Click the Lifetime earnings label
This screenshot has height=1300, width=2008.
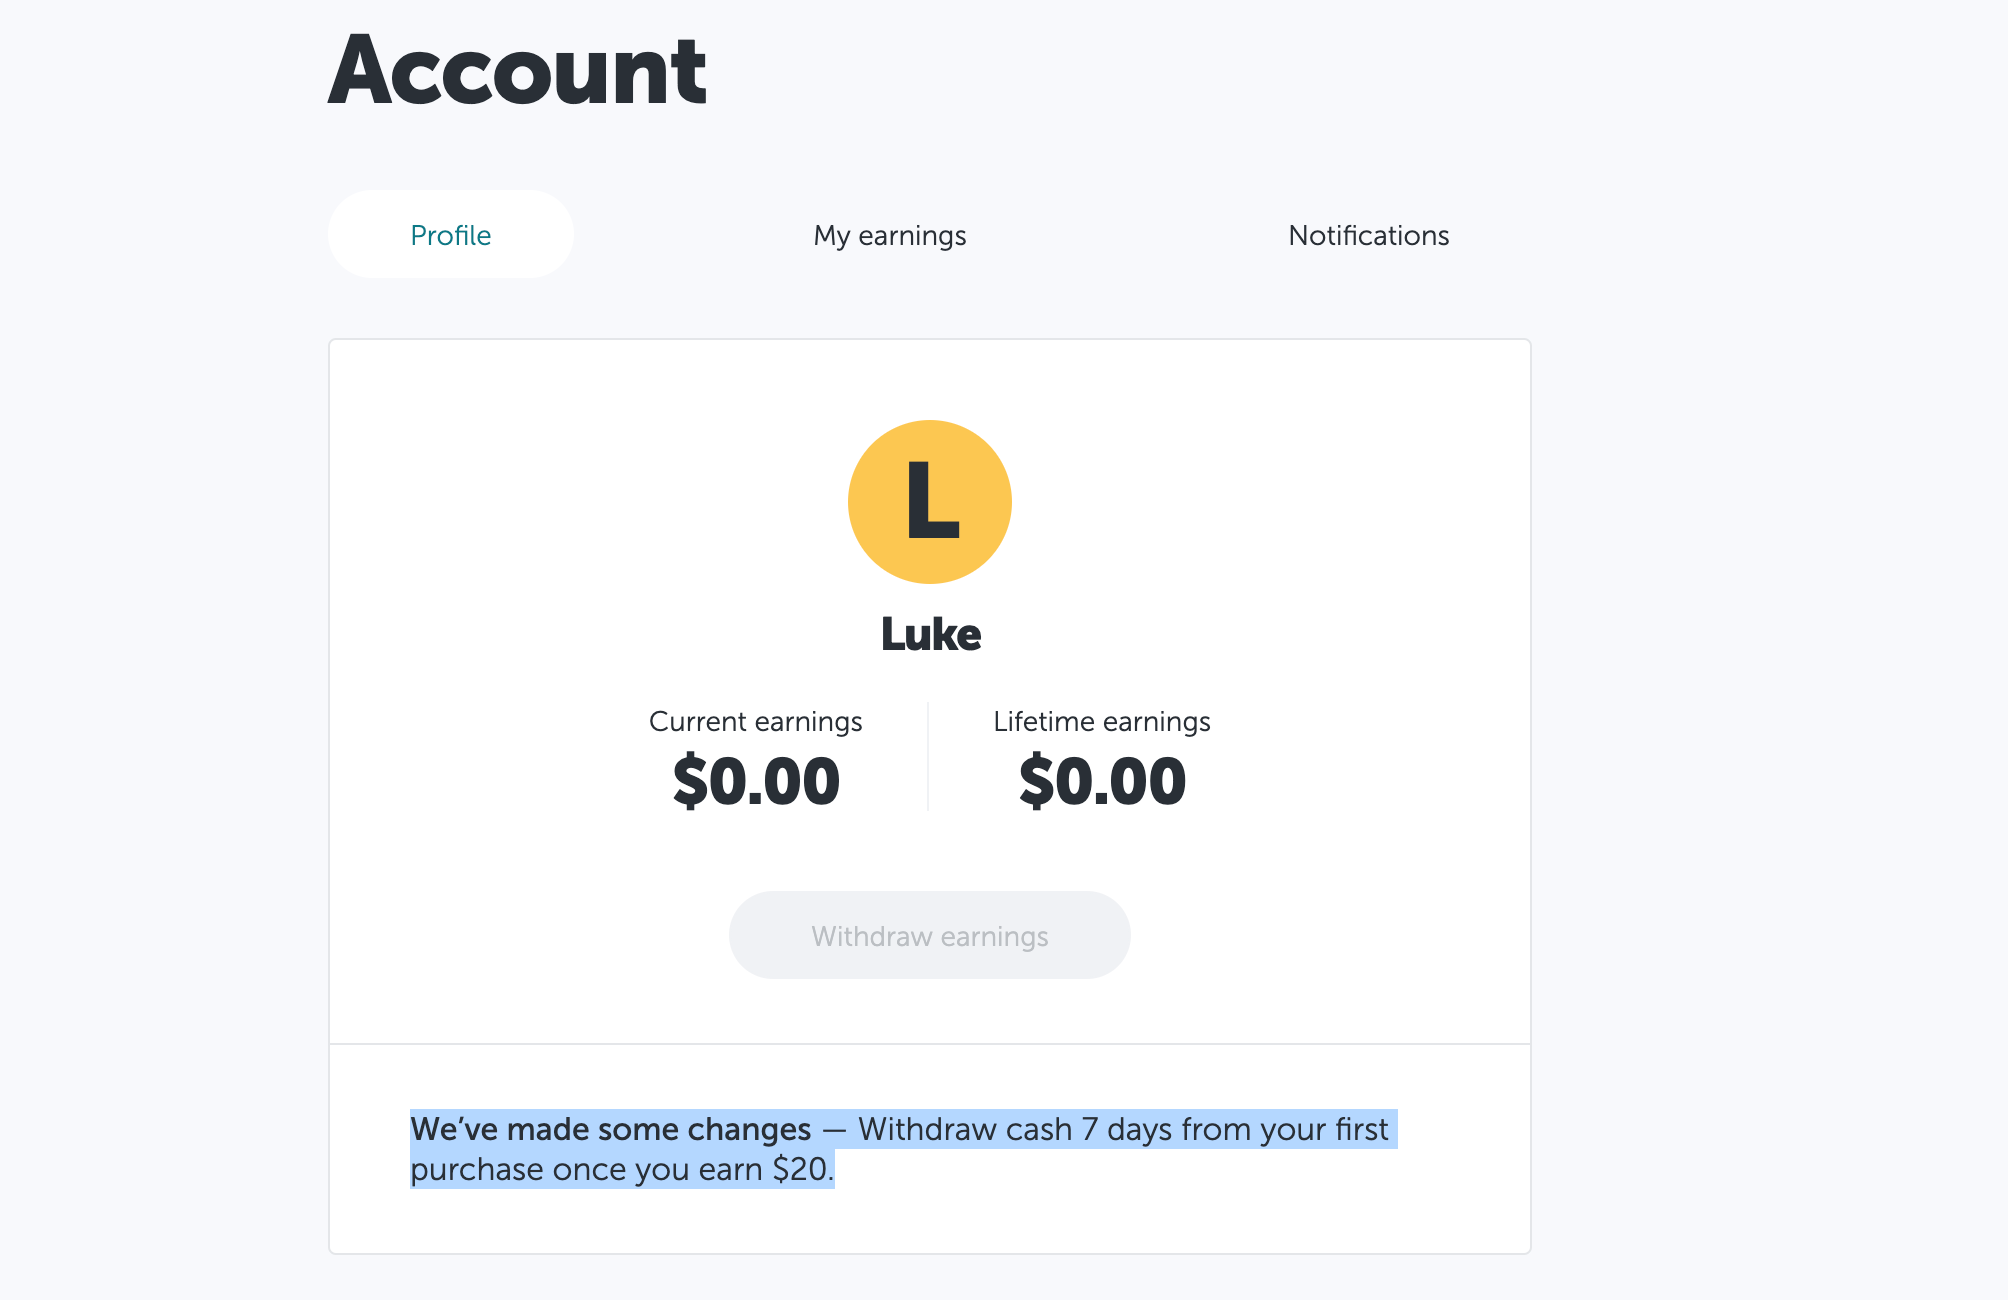point(1102,722)
